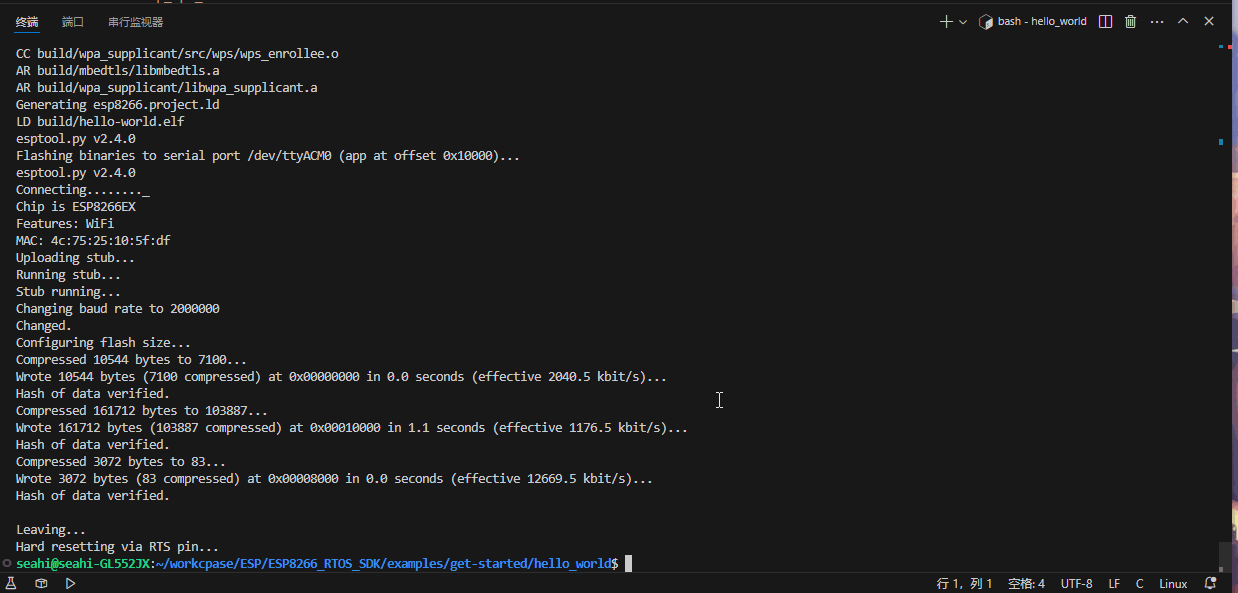Click the terminal's vertical scrollbar thumb
The width and height of the screenshot is (1238, 593).
tap(1225, 556)
